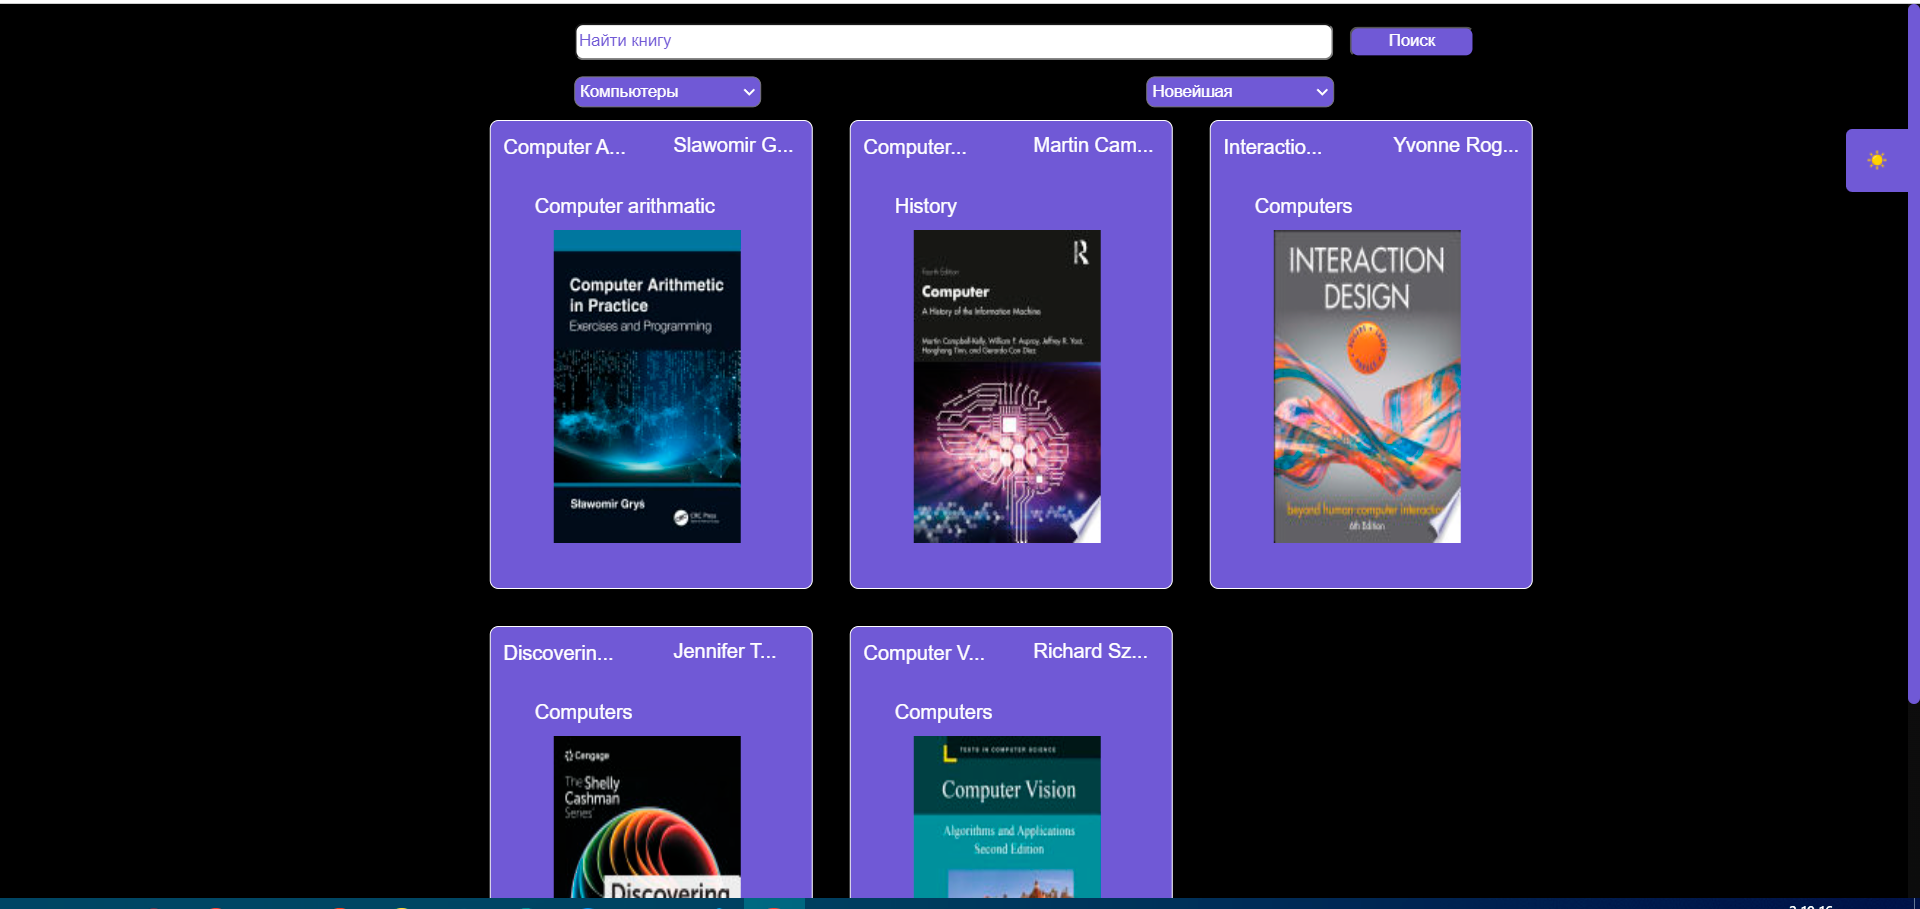Open the Новейшая sort order dropdown

coord(1239,92)
